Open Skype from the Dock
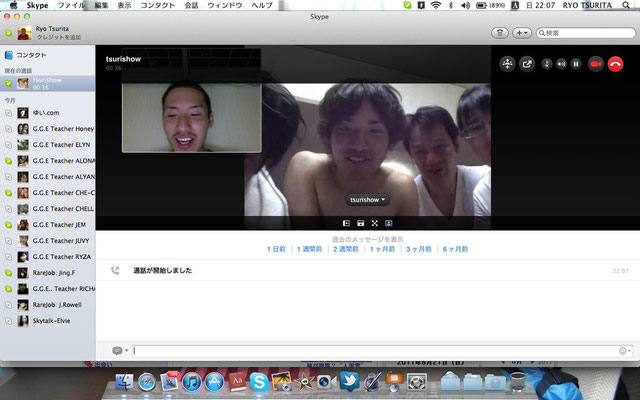This screenshot has height=400, width=640. 259,382
